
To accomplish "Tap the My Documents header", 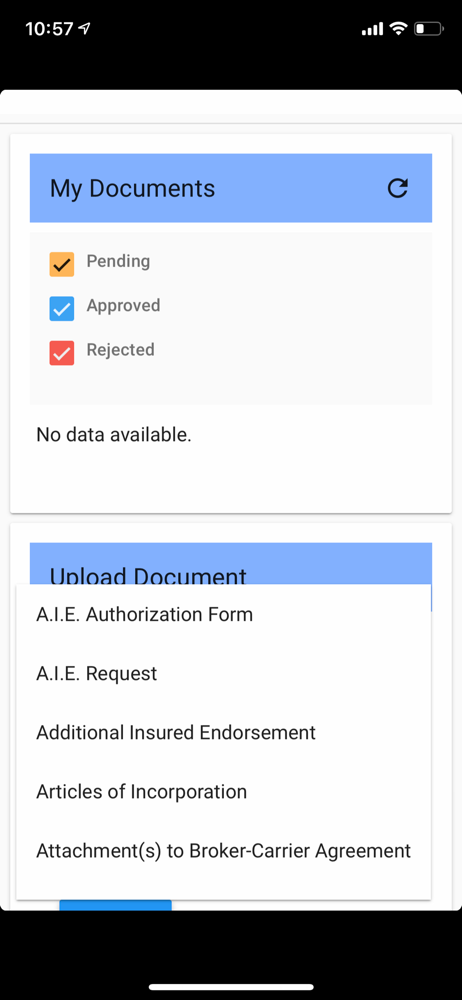I will pos(133,189).
